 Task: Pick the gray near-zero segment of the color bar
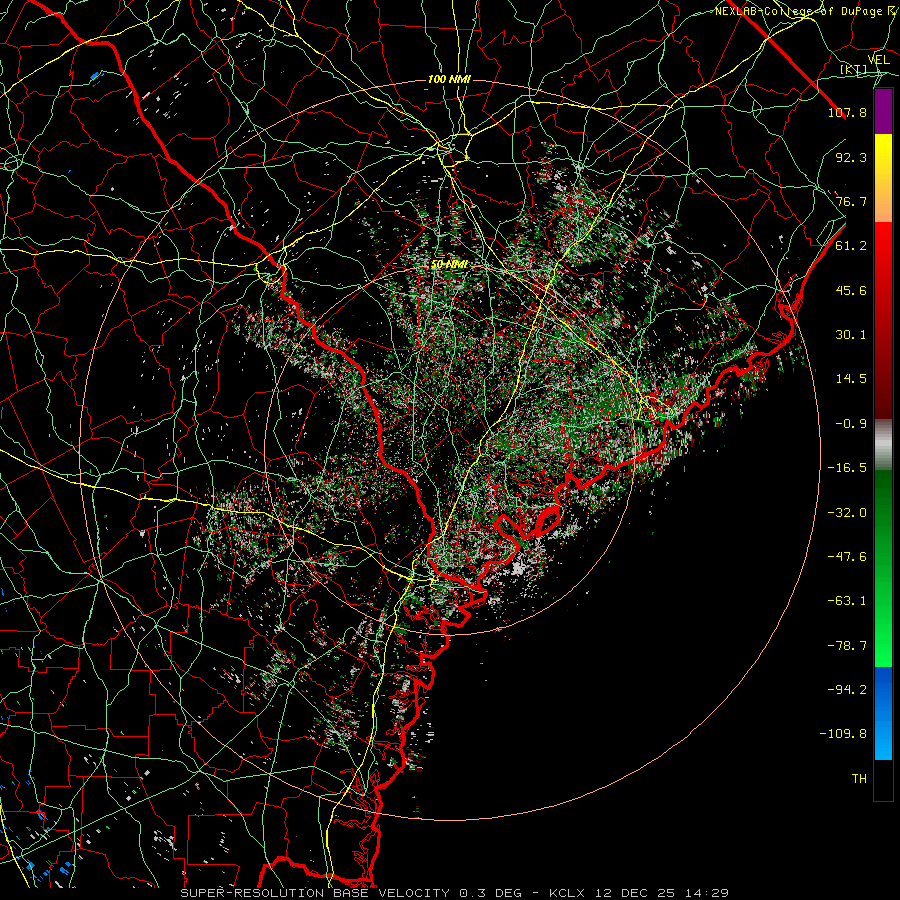883,445
